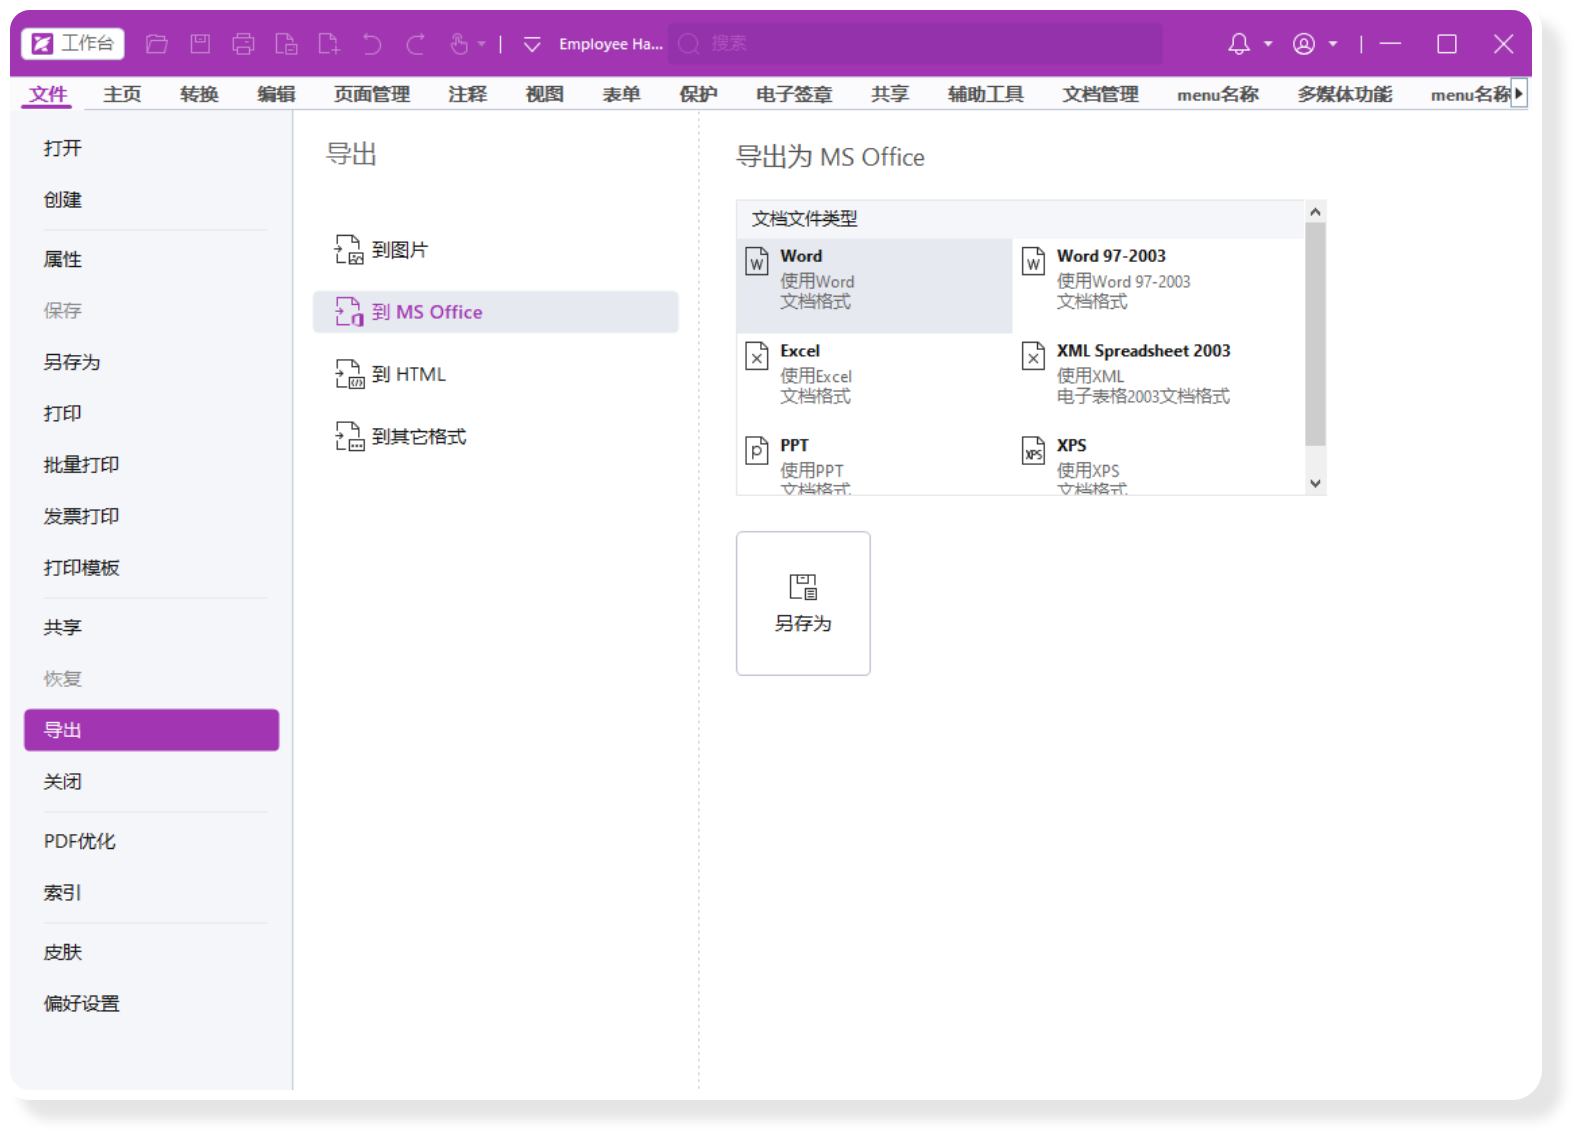Select 打开 in the file sidebar
Screen dimensions: 1580x1138
point(152,148)
